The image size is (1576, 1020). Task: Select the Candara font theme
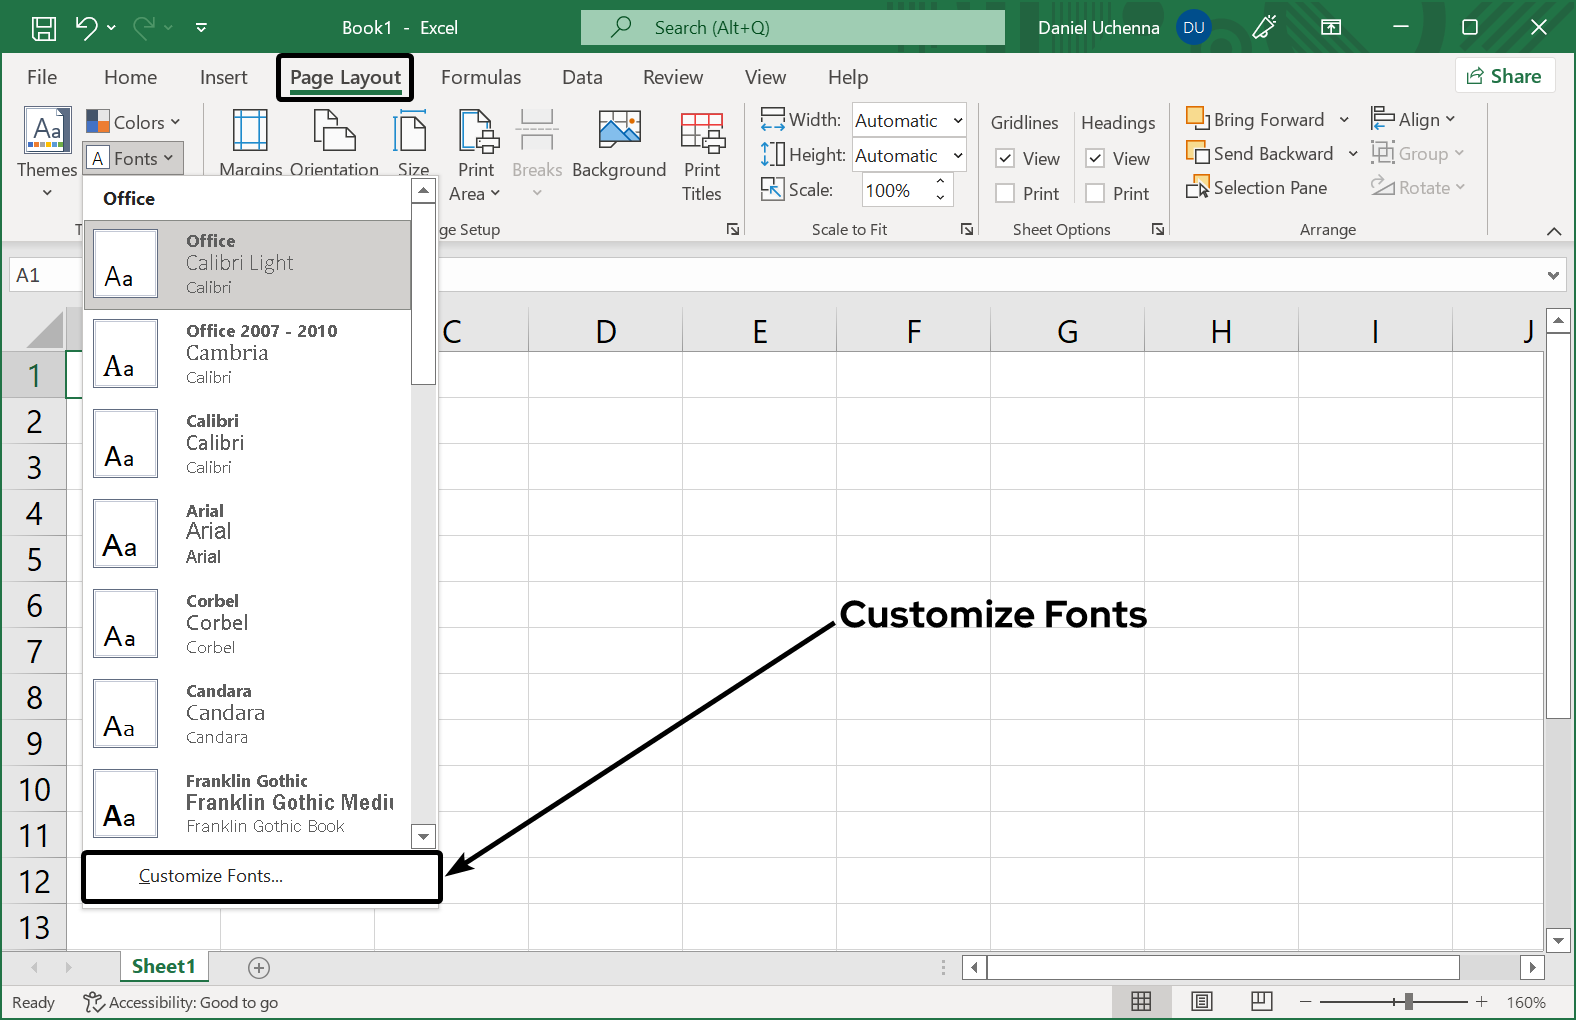point(248,714)
